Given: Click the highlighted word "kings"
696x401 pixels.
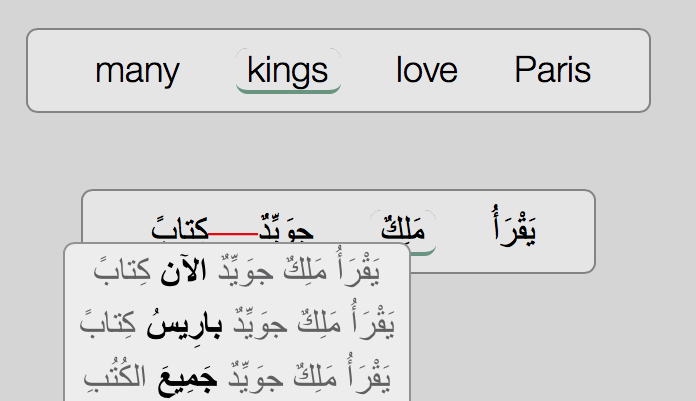Looking at the screenshot, I should (288, 71).
